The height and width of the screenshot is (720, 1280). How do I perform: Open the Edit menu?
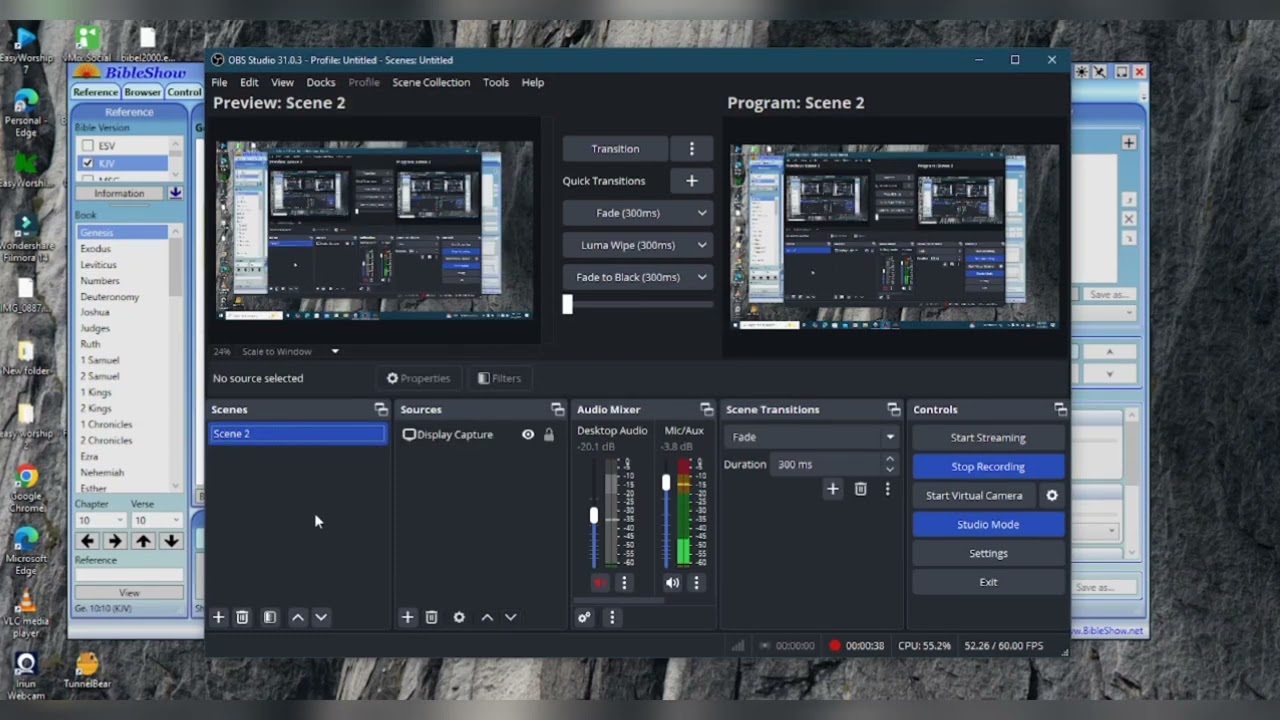pos(249,82)
